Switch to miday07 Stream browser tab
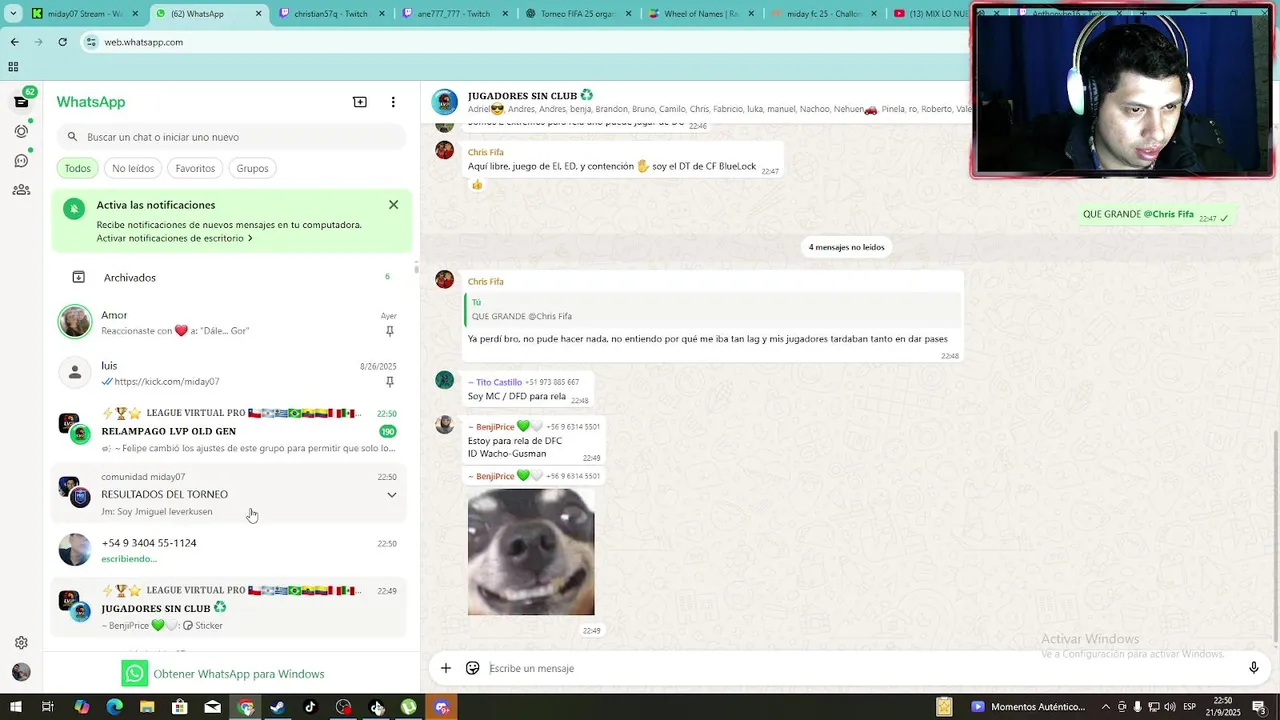The width and height of the screenshot is (1280, 720). pos(85,14)
